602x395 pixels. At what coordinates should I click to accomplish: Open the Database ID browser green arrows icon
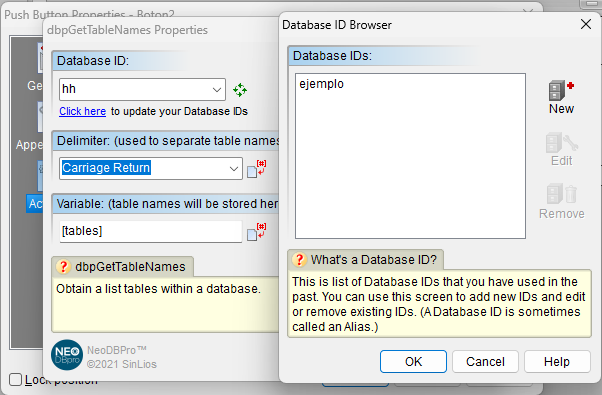click(x=240, y=90)
